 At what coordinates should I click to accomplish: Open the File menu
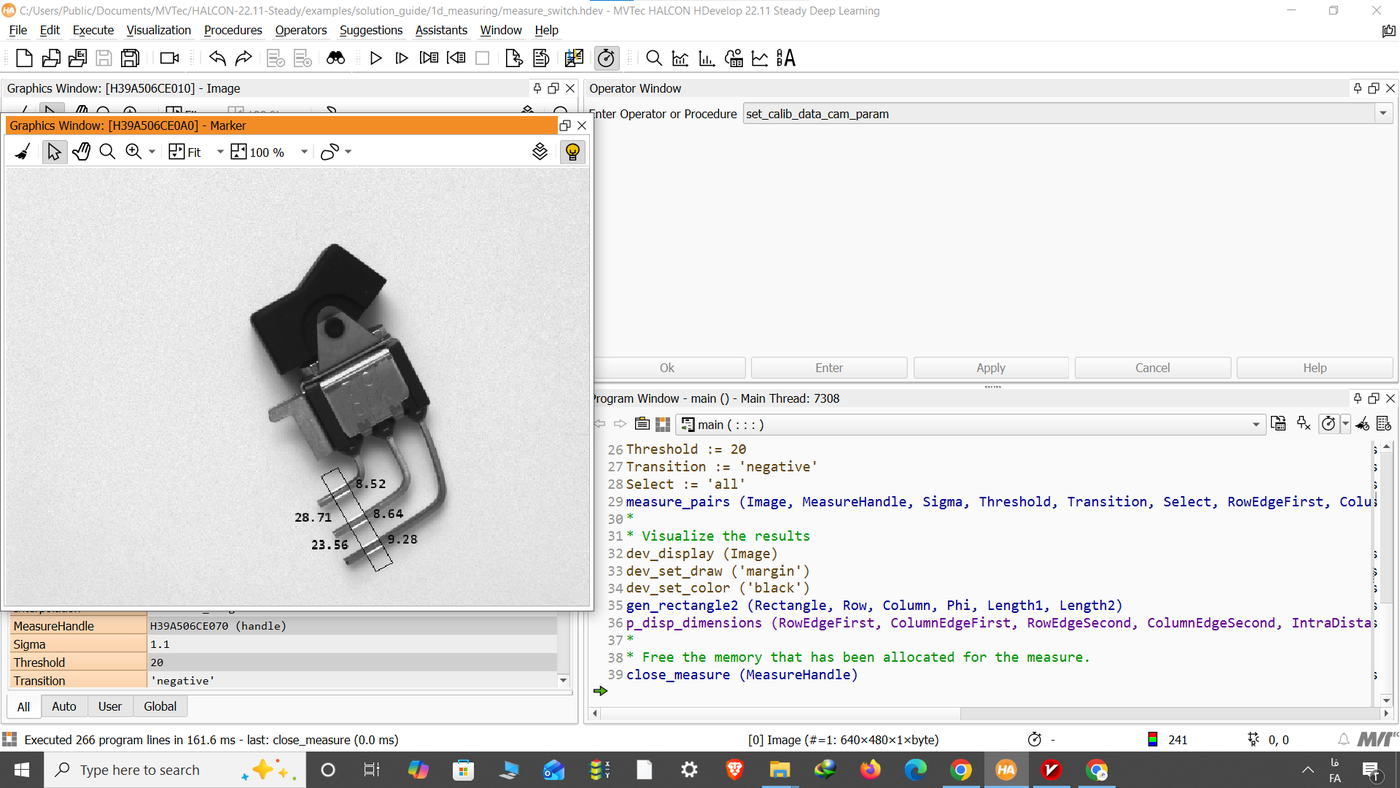pos(18,30)
